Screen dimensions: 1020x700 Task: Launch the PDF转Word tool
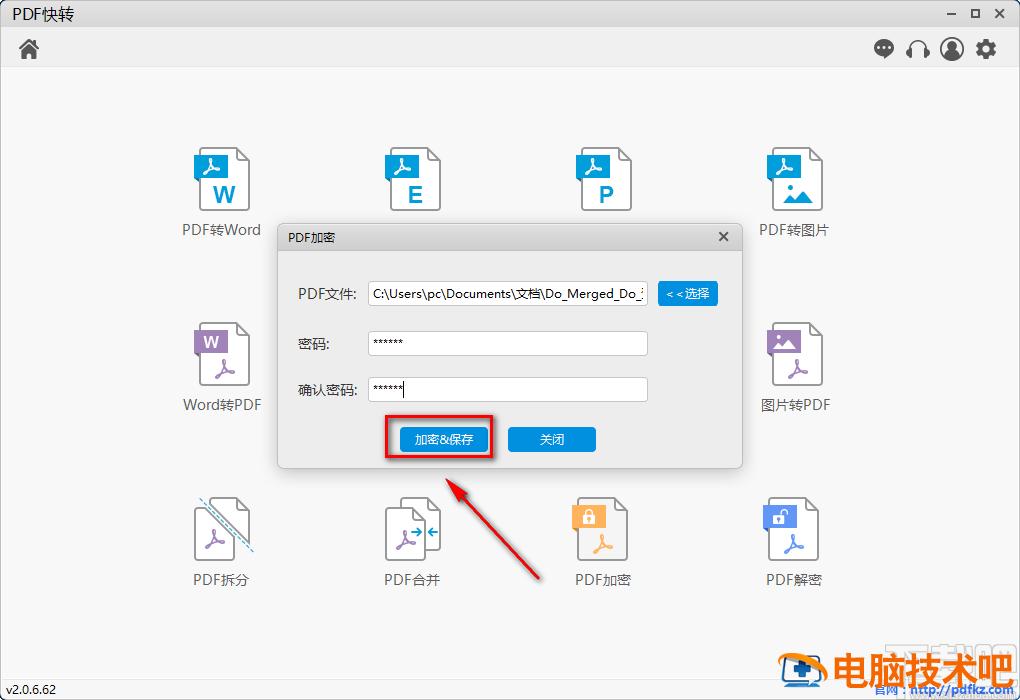click(x=222, y=179)
